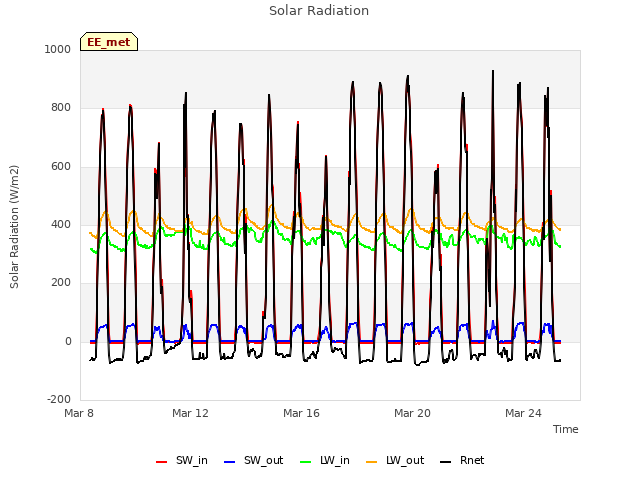Click the Mar 24 axis label
The width and height of the screenshot is (640, 480).
point(523,413)
